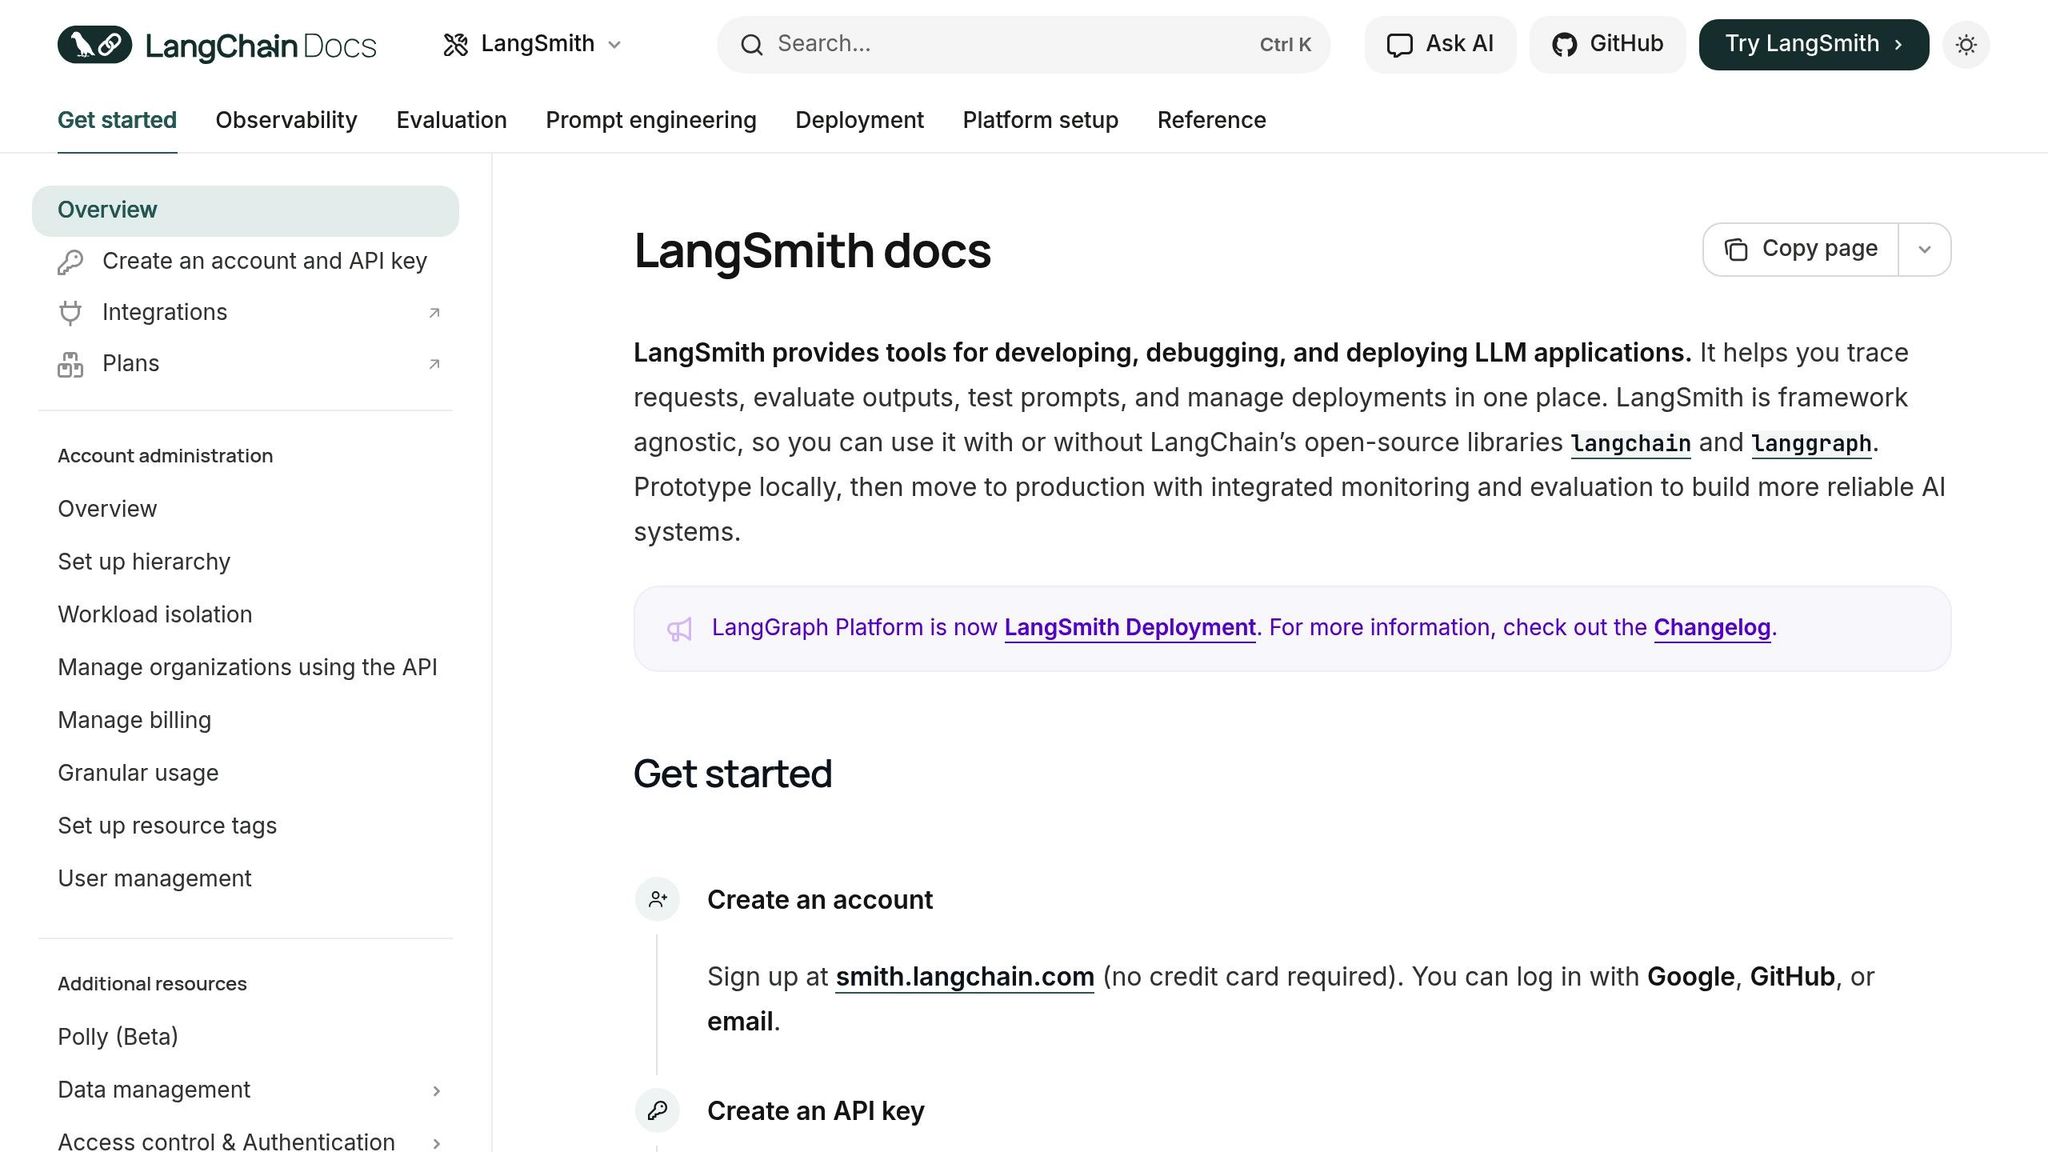This screenshot has height=1152, width=2048.
Task: Open Integrations via its external link arrow
Action: [433, 313]
